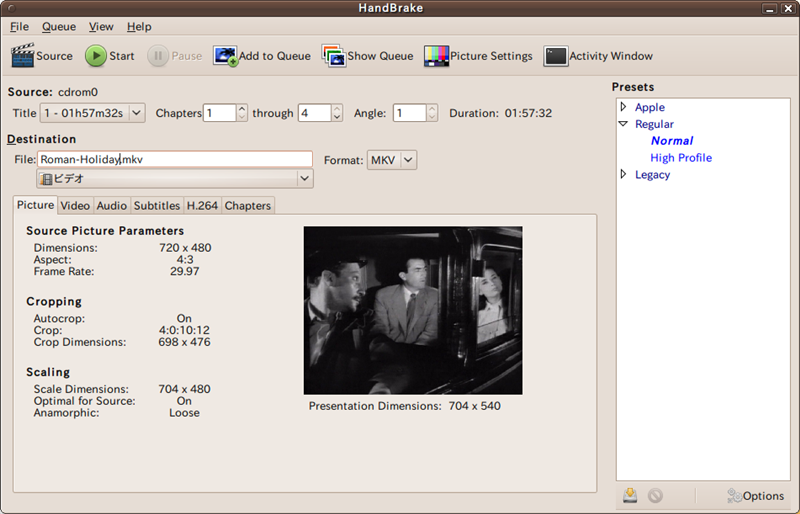The height and width of the screenshot is (514, 800).
Task: Click the Apple preset category label
Action: (649, 107)
